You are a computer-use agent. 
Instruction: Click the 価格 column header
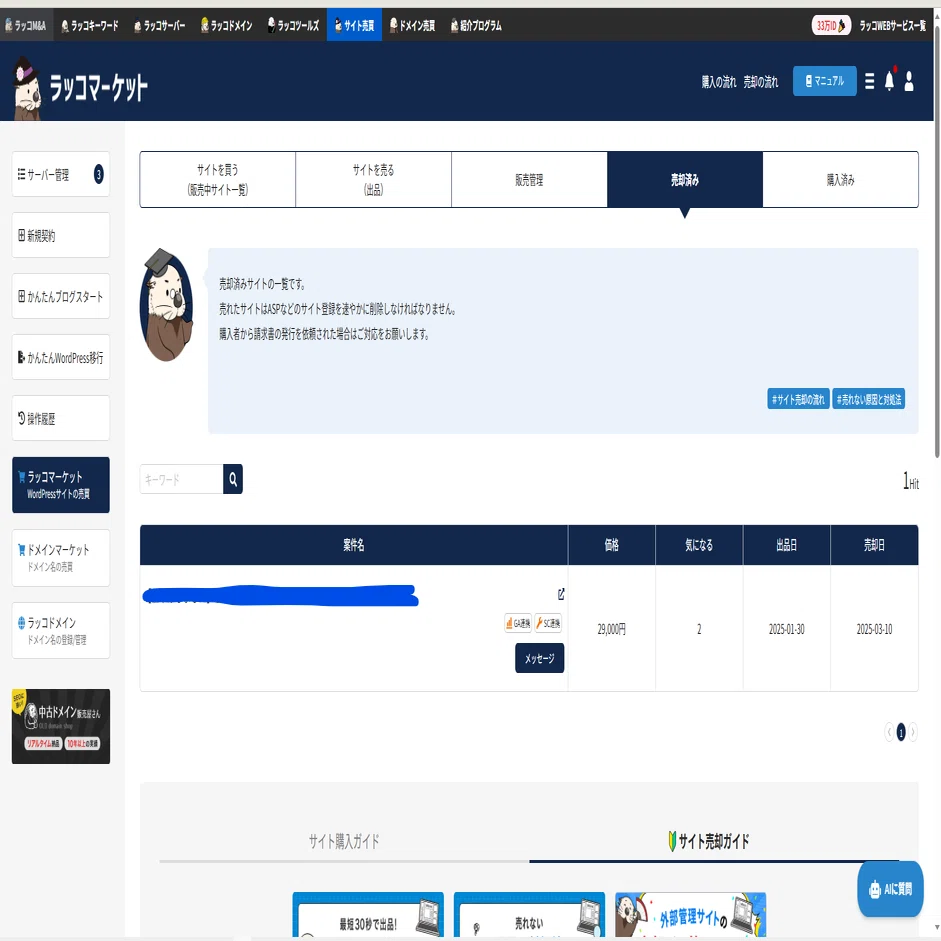[x=612, y=545]
